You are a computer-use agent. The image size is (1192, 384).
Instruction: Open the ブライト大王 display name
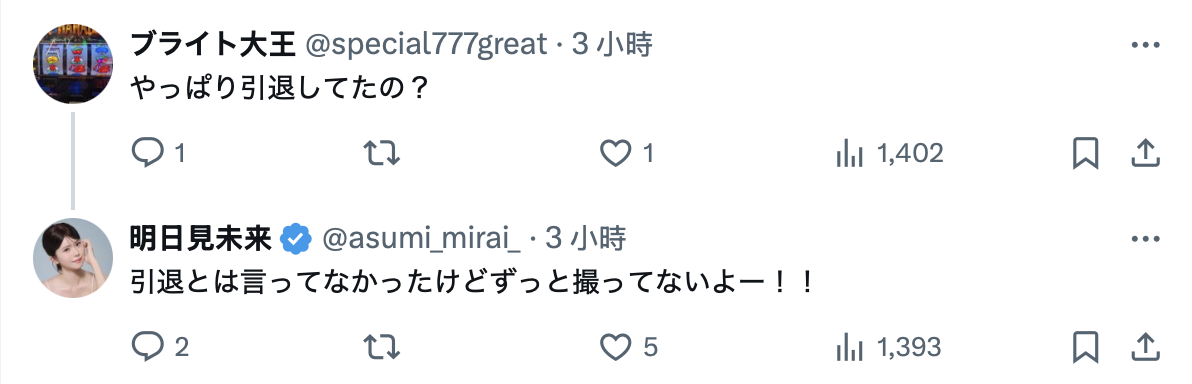213,45
